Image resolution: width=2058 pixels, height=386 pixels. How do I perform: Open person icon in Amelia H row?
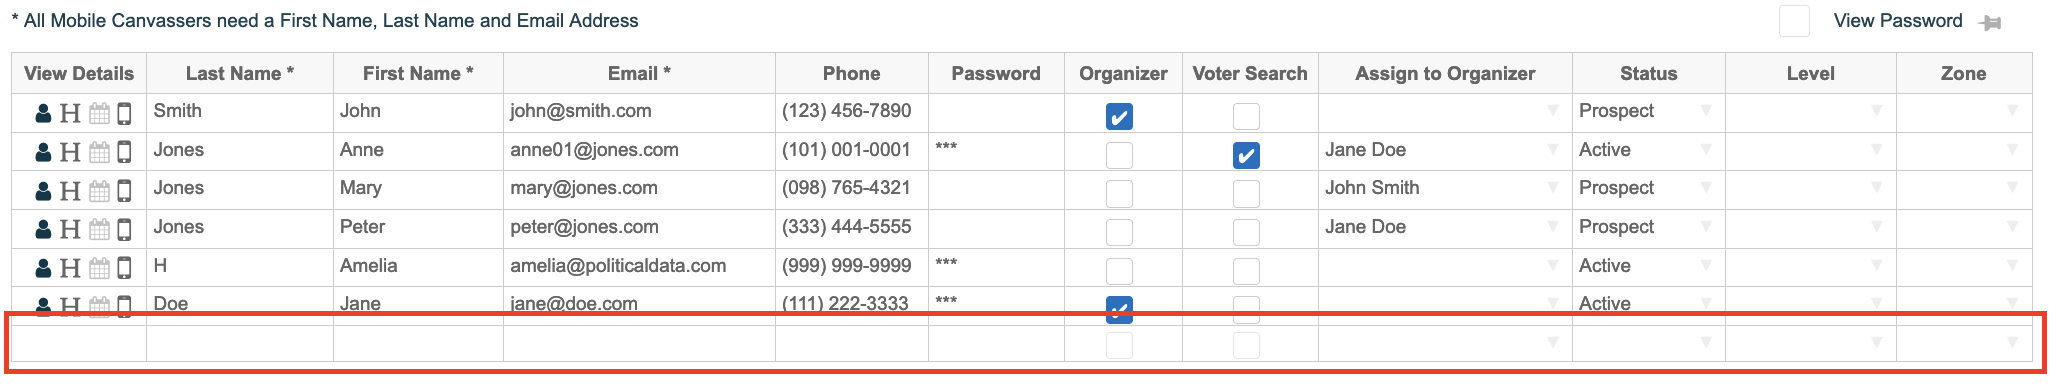tap(43, 268)
